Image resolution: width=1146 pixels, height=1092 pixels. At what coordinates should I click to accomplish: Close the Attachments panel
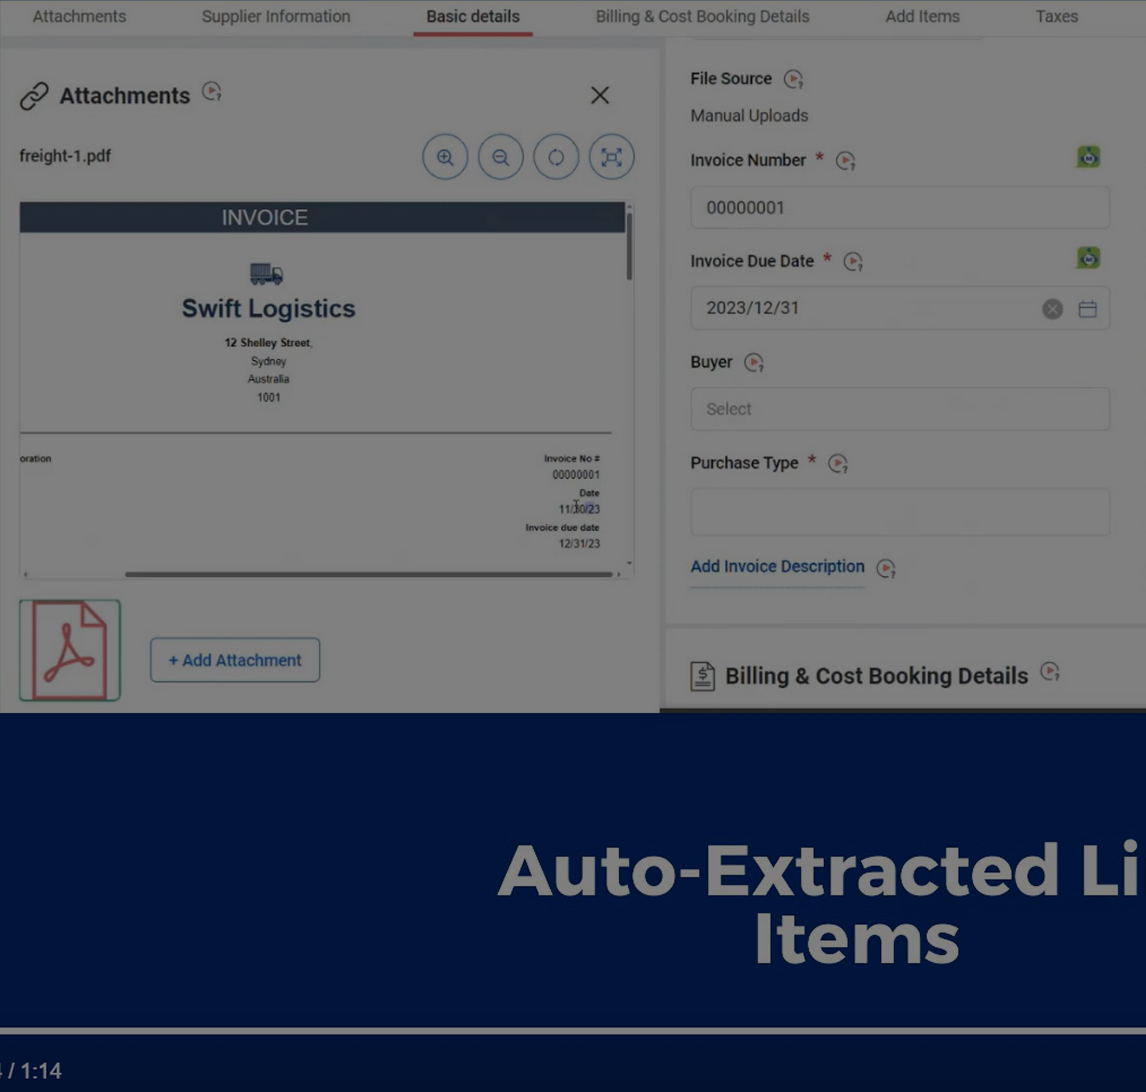[600, 95]
